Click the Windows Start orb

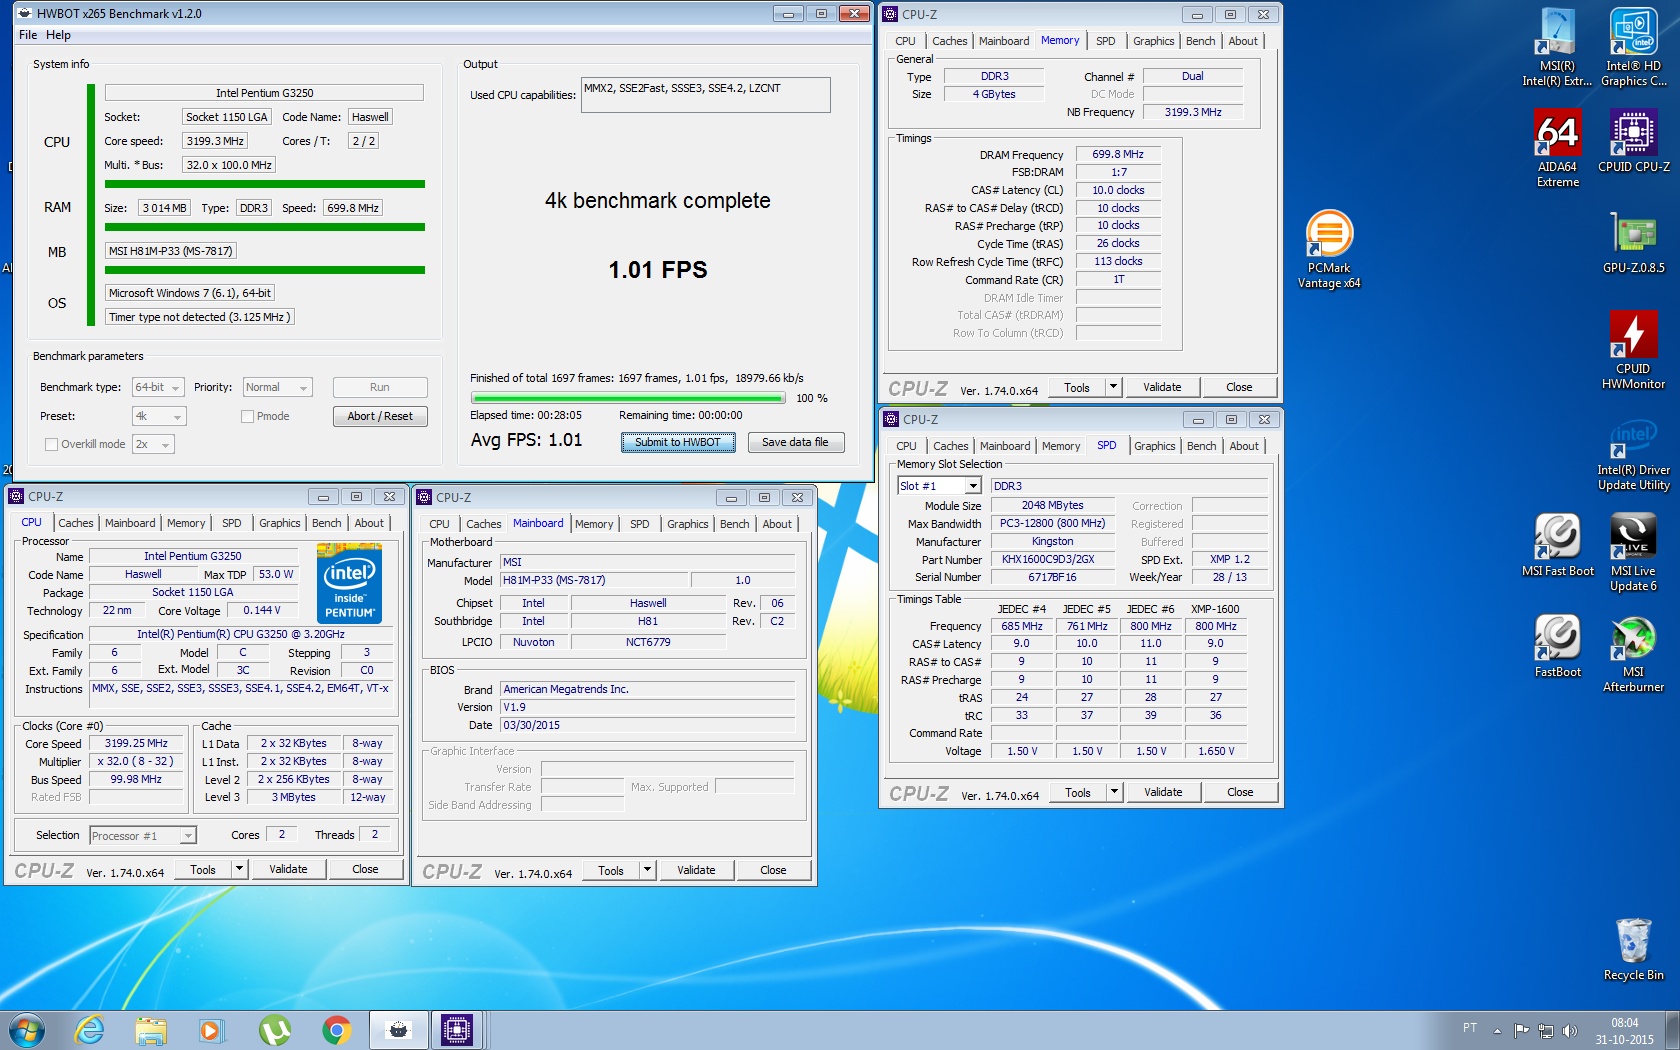[x=27, y=1030]
